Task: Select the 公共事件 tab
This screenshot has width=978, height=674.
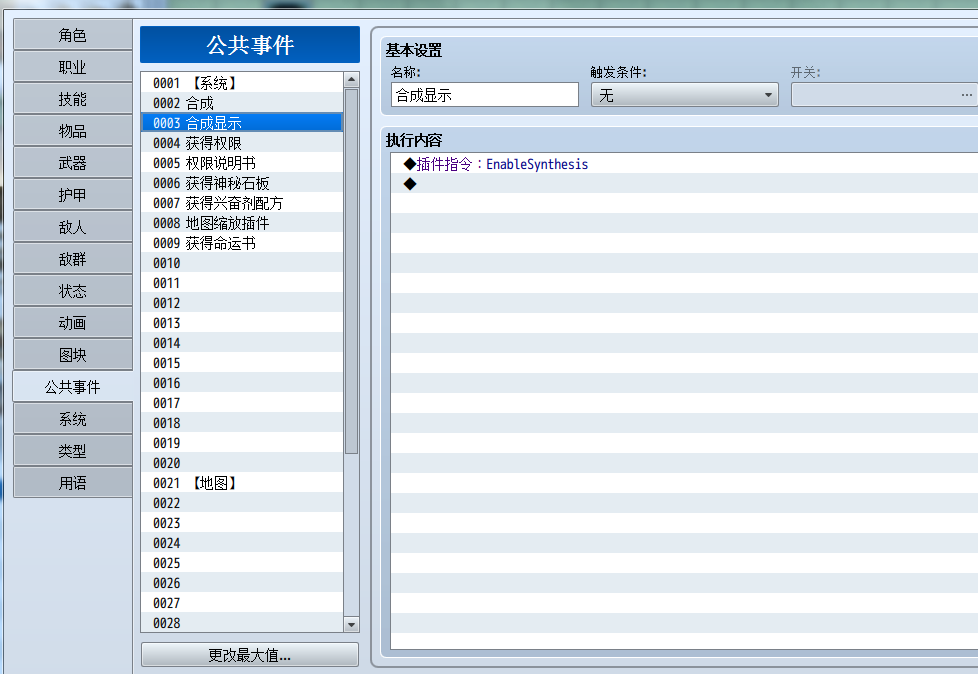Action: [x=72, y=387]
